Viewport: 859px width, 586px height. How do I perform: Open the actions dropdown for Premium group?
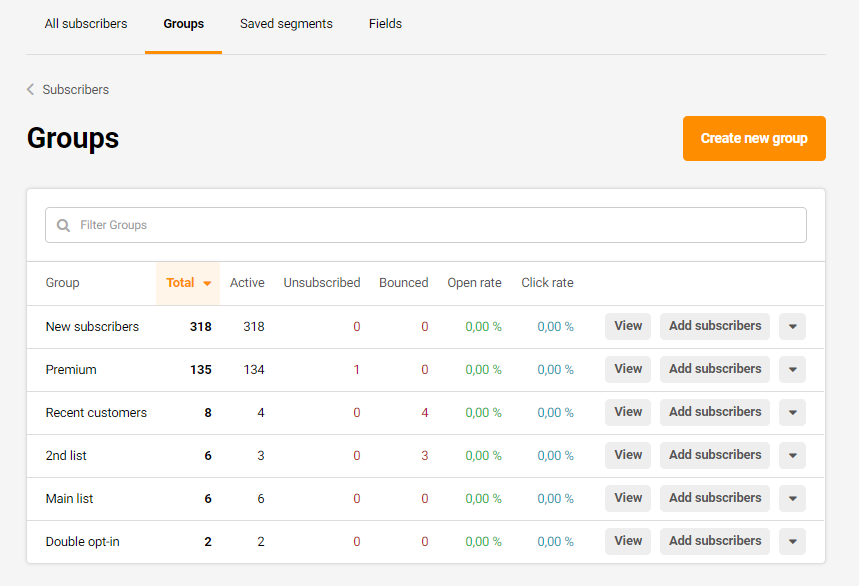[792, 369]
